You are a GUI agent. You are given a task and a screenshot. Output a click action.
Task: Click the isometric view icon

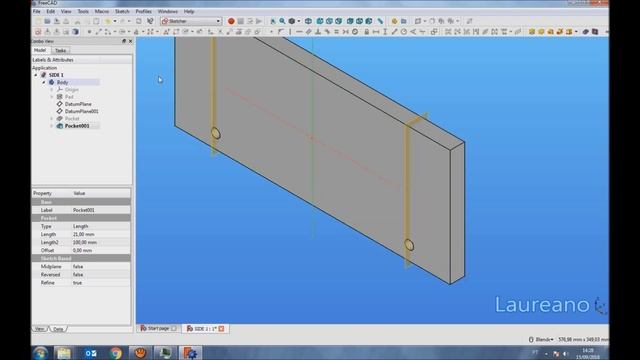tap(308, 21)
